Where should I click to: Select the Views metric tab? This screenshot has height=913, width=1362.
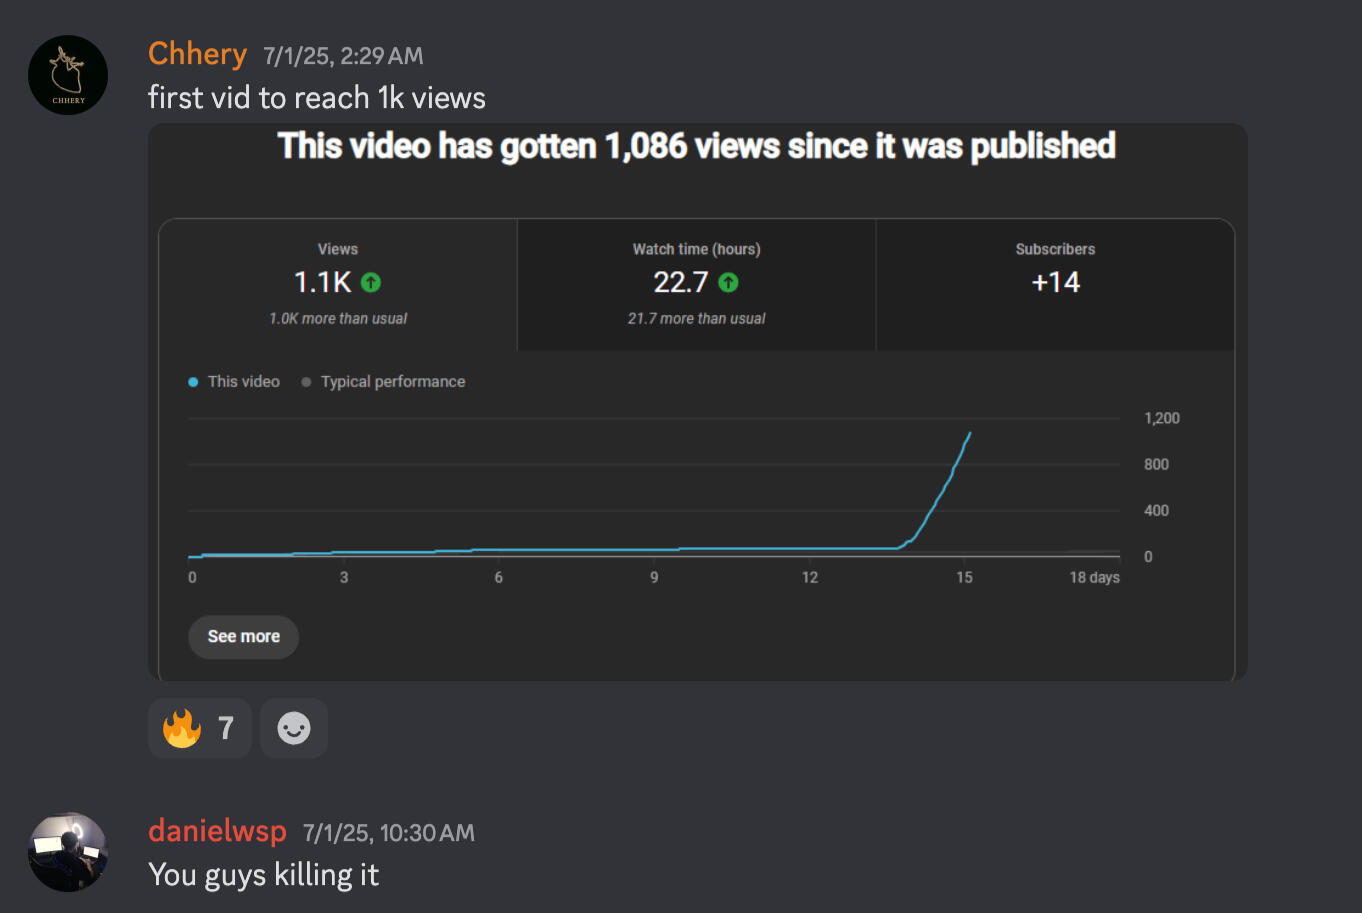(338, 284)
